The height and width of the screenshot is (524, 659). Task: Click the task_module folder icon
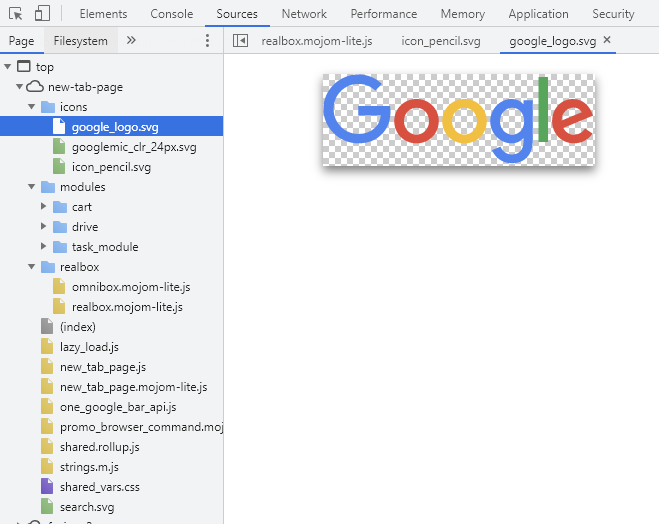coord(60,247)
